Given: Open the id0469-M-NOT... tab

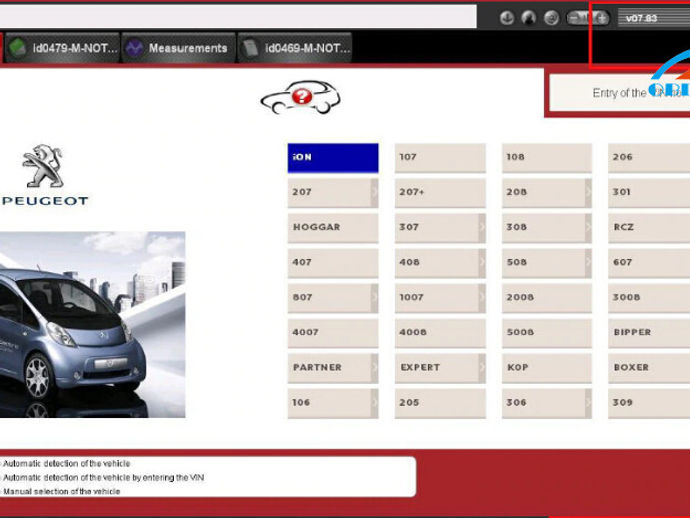Looking at the screenshot, I should tap(295, 48).
